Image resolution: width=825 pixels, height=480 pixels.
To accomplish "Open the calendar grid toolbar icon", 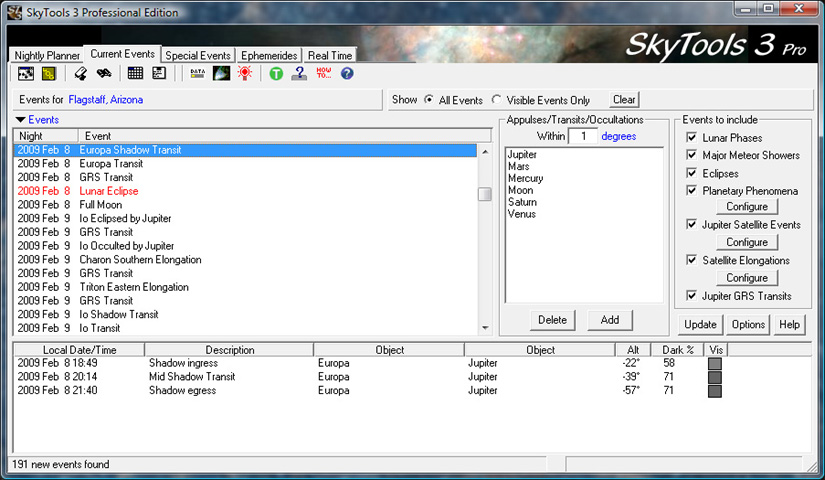I will [x=135, y=74].
